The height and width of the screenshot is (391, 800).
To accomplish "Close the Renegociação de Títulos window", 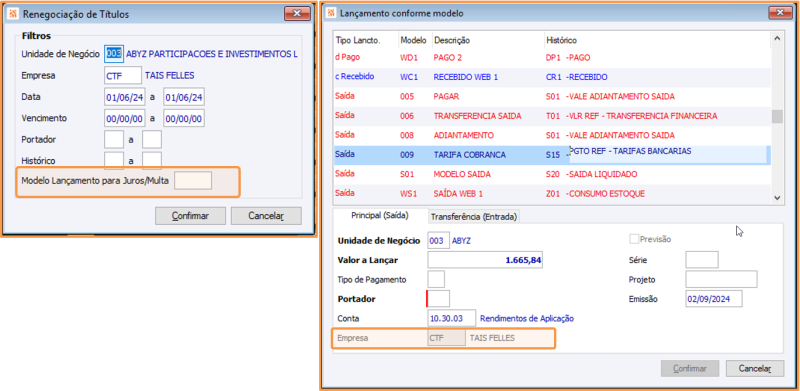I will 297,13.
